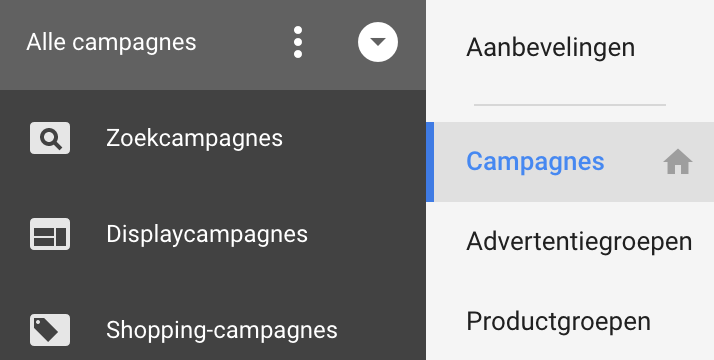Image resolution: width=714 pixels, height=360 pixels.
Task: Collapse the campaign list with the round arrow button
Action: coord(377,42)
